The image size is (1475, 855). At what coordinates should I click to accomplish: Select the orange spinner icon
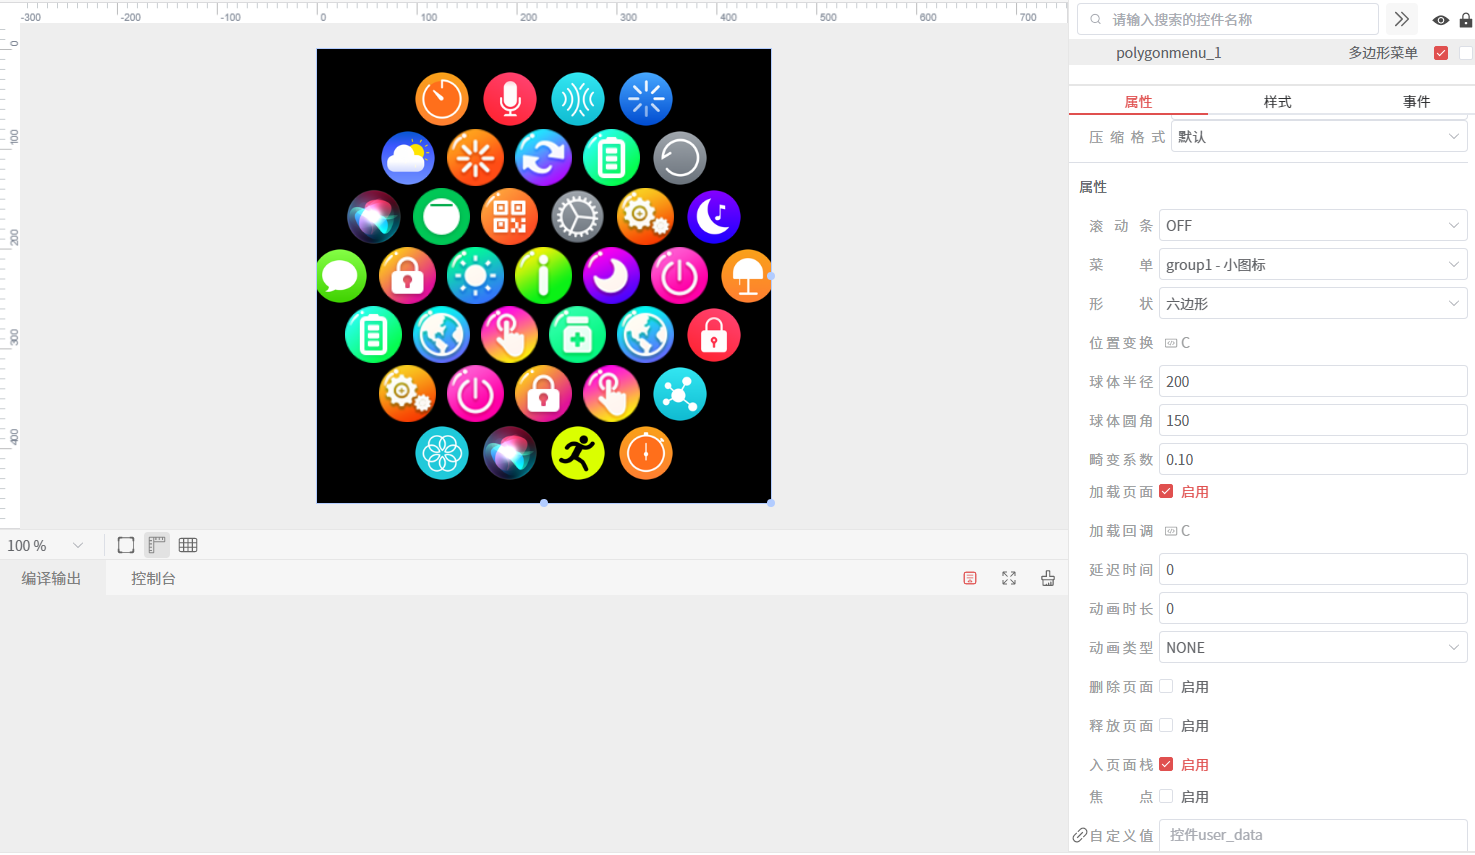click(x=476, y=158)
